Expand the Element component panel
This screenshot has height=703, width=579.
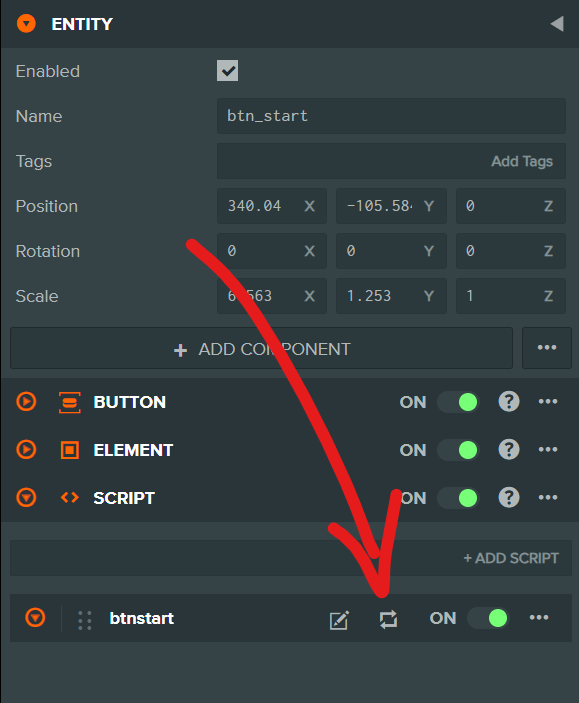[26, 449]
